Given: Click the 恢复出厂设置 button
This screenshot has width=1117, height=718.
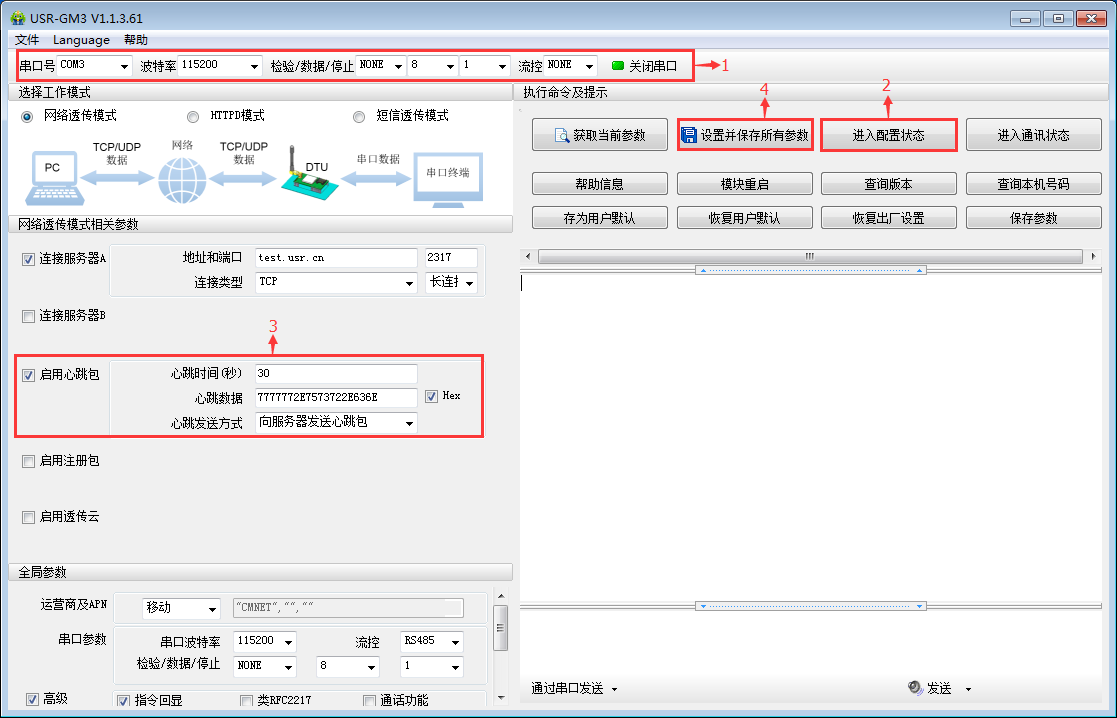Looking at the screenshot, I should 889,217.
